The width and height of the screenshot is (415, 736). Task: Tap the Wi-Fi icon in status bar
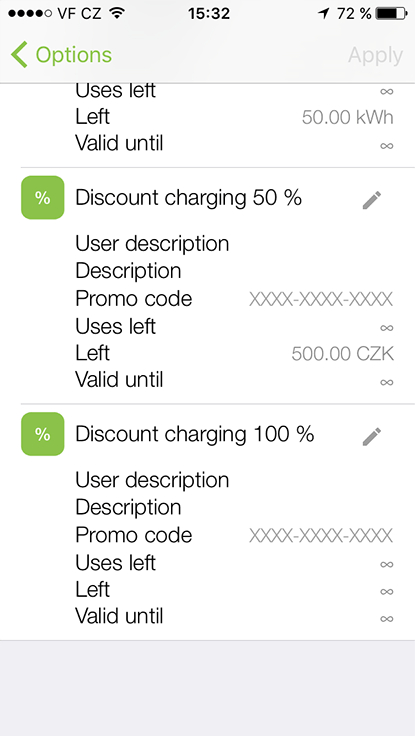click(x=117, y=13)
